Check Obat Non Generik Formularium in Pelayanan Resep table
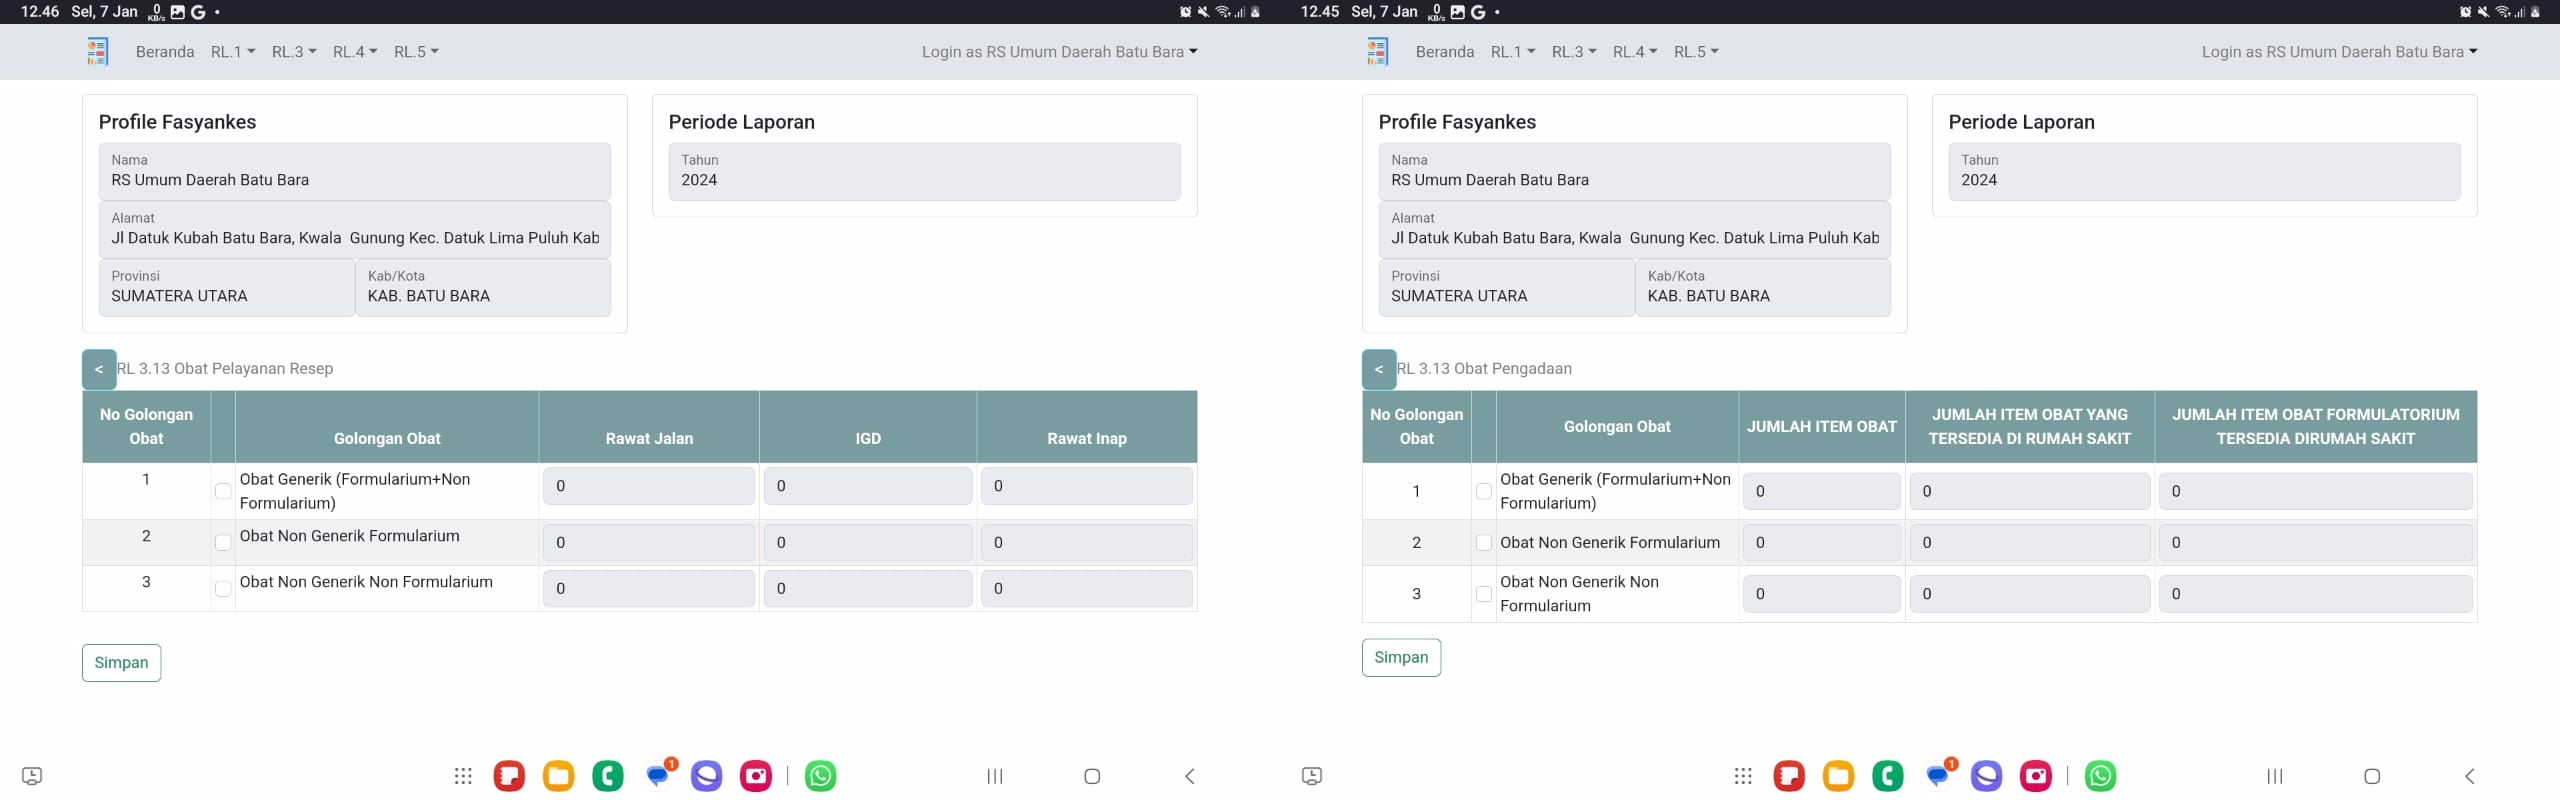Screen dimensions: 2560x800 [223, 543]
